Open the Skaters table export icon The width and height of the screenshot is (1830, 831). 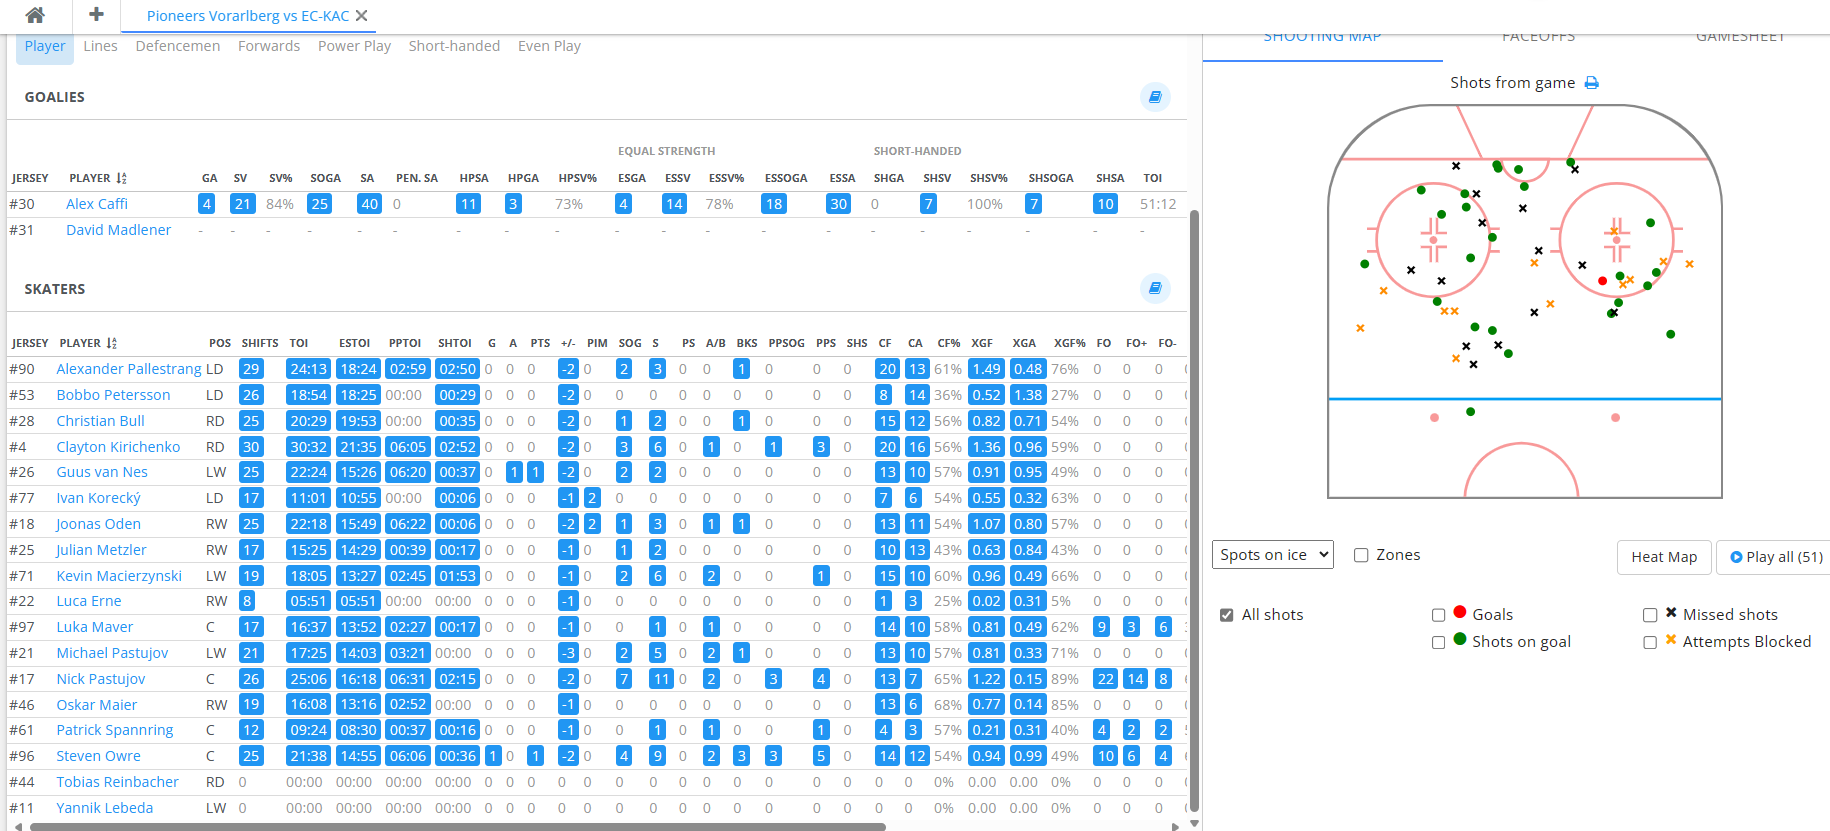coord(1155,288)
